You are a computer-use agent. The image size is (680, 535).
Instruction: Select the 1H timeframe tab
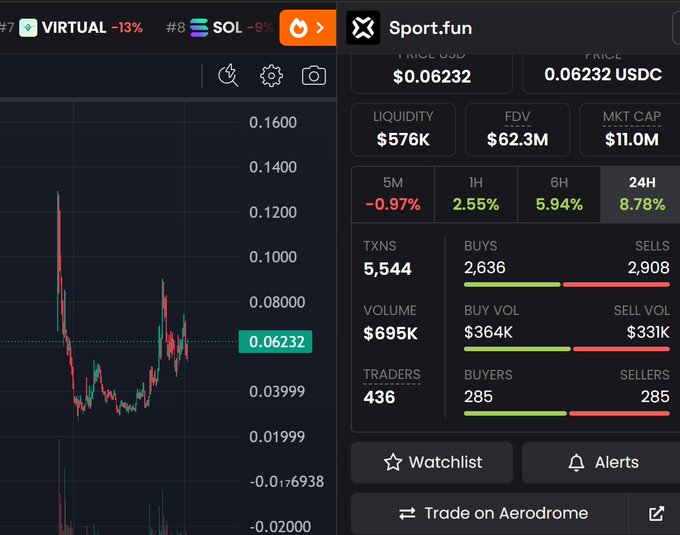(476, 195)
